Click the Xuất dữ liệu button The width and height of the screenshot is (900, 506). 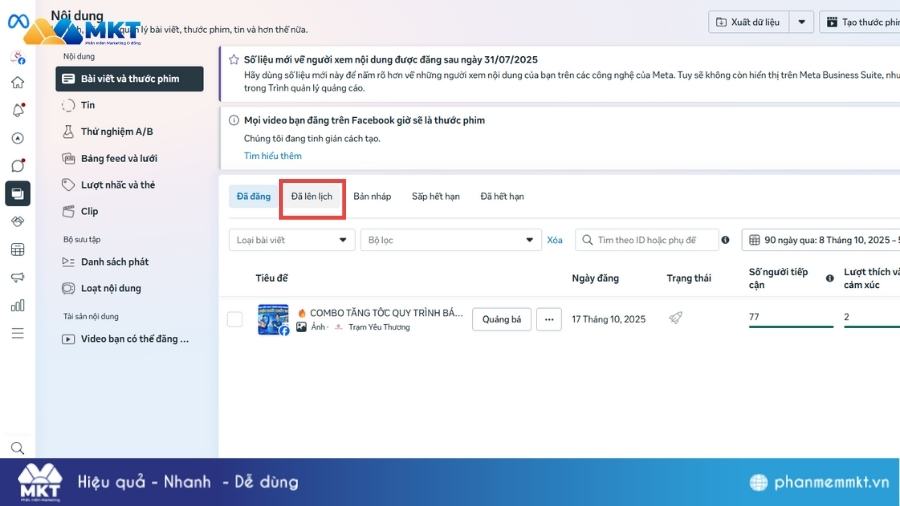tap(748, 22)
